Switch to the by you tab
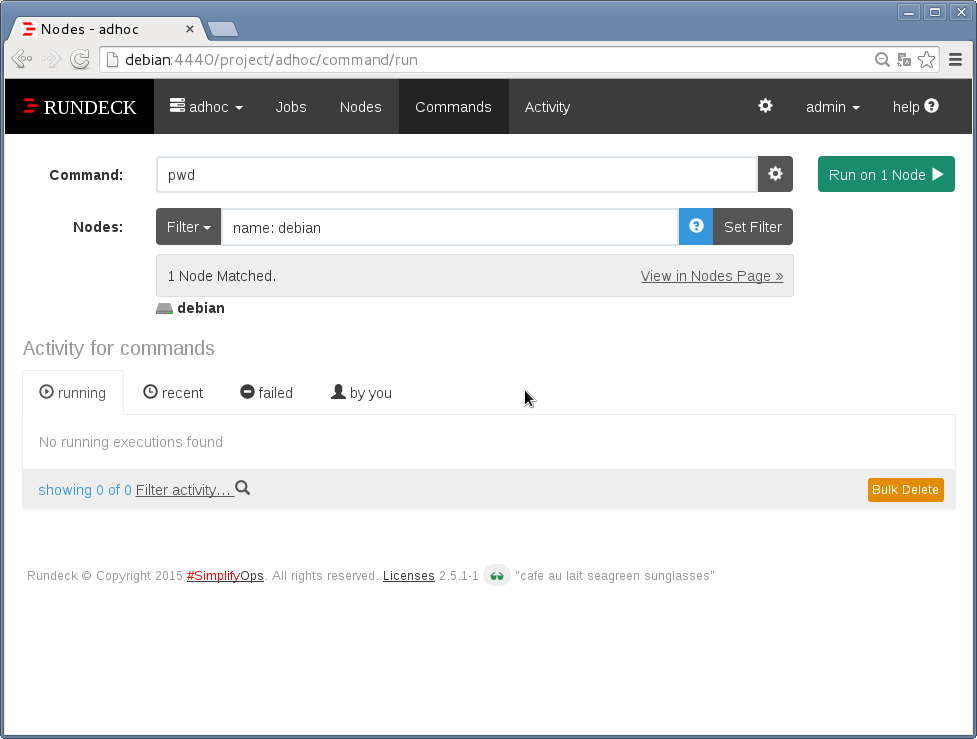This screenshot has width=977, height=739. (361, 393)
